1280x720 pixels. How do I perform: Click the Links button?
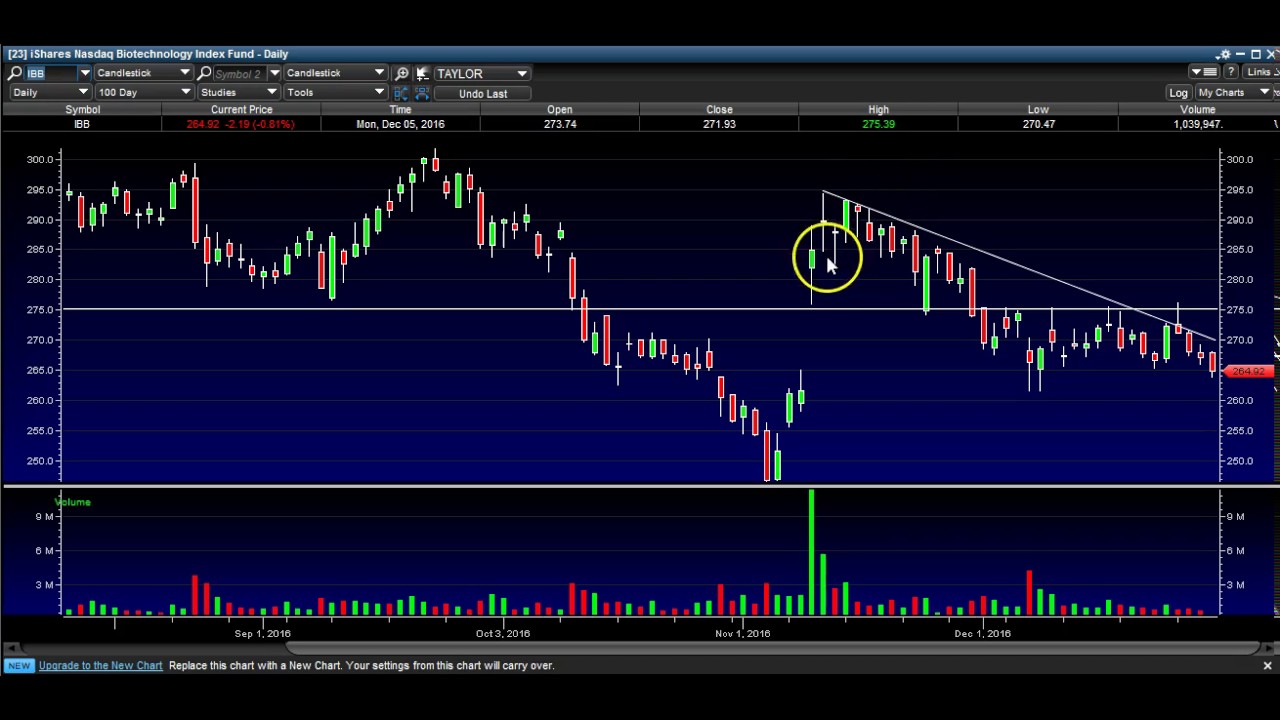click(1260, 72)
